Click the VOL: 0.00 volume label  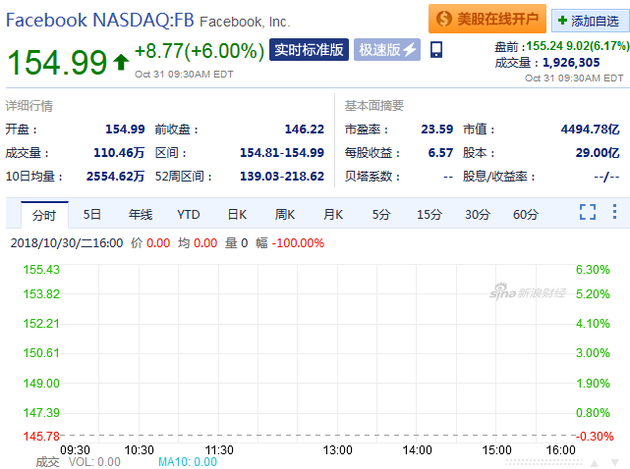94,462
